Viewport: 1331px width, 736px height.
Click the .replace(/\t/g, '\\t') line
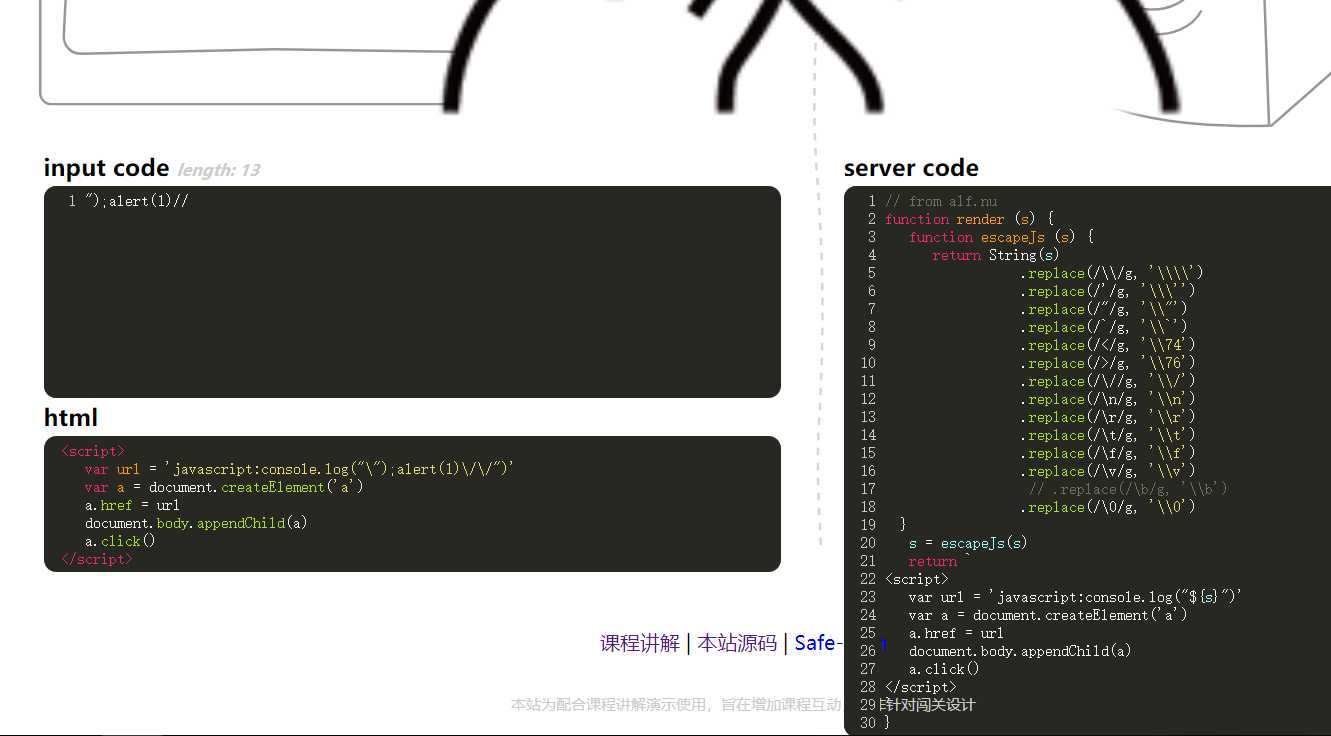[1108, 435]
